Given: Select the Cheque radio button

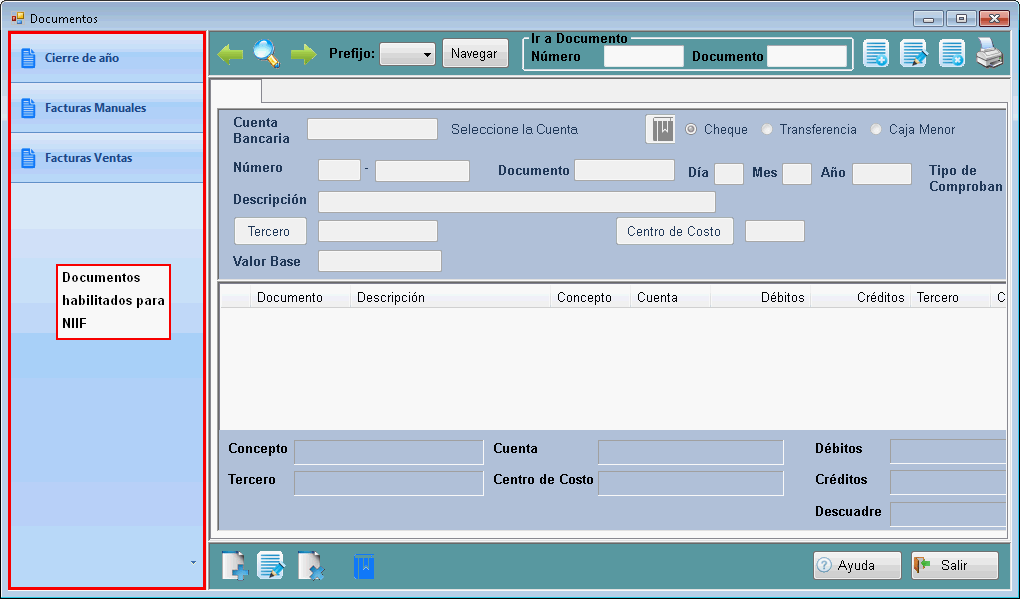Looking at the screenshot, I should point(691,130).
